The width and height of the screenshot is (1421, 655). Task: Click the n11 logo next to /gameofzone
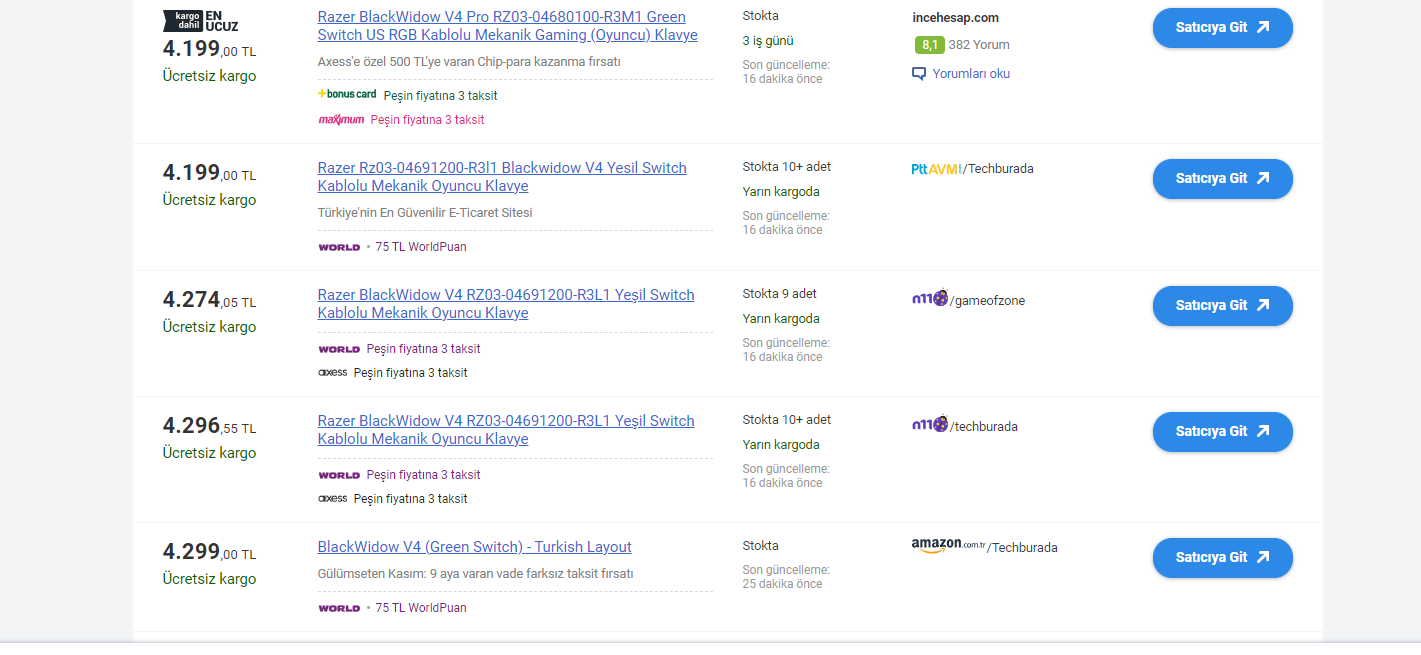(930, 298)
